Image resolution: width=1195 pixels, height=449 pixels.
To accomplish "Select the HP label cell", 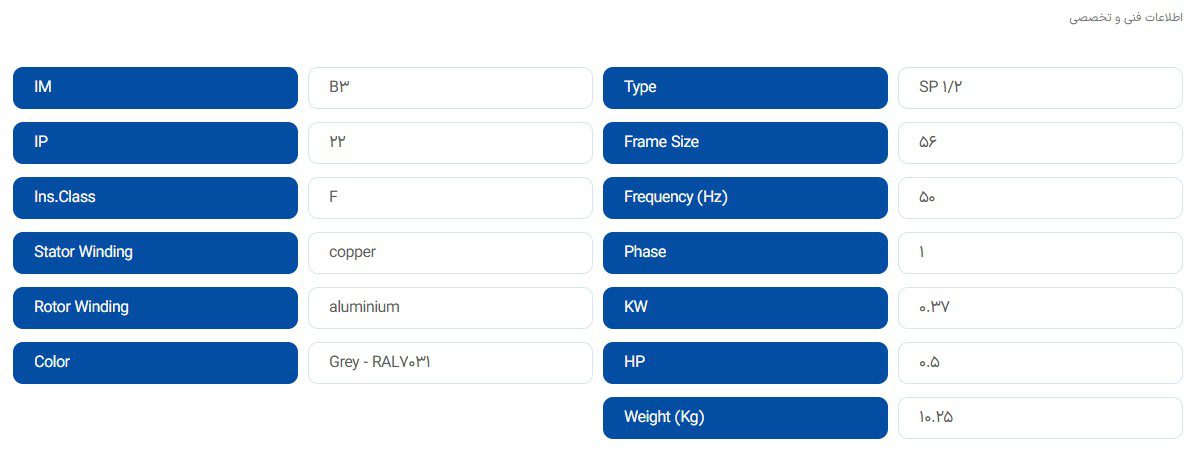I will pos(745,363).
